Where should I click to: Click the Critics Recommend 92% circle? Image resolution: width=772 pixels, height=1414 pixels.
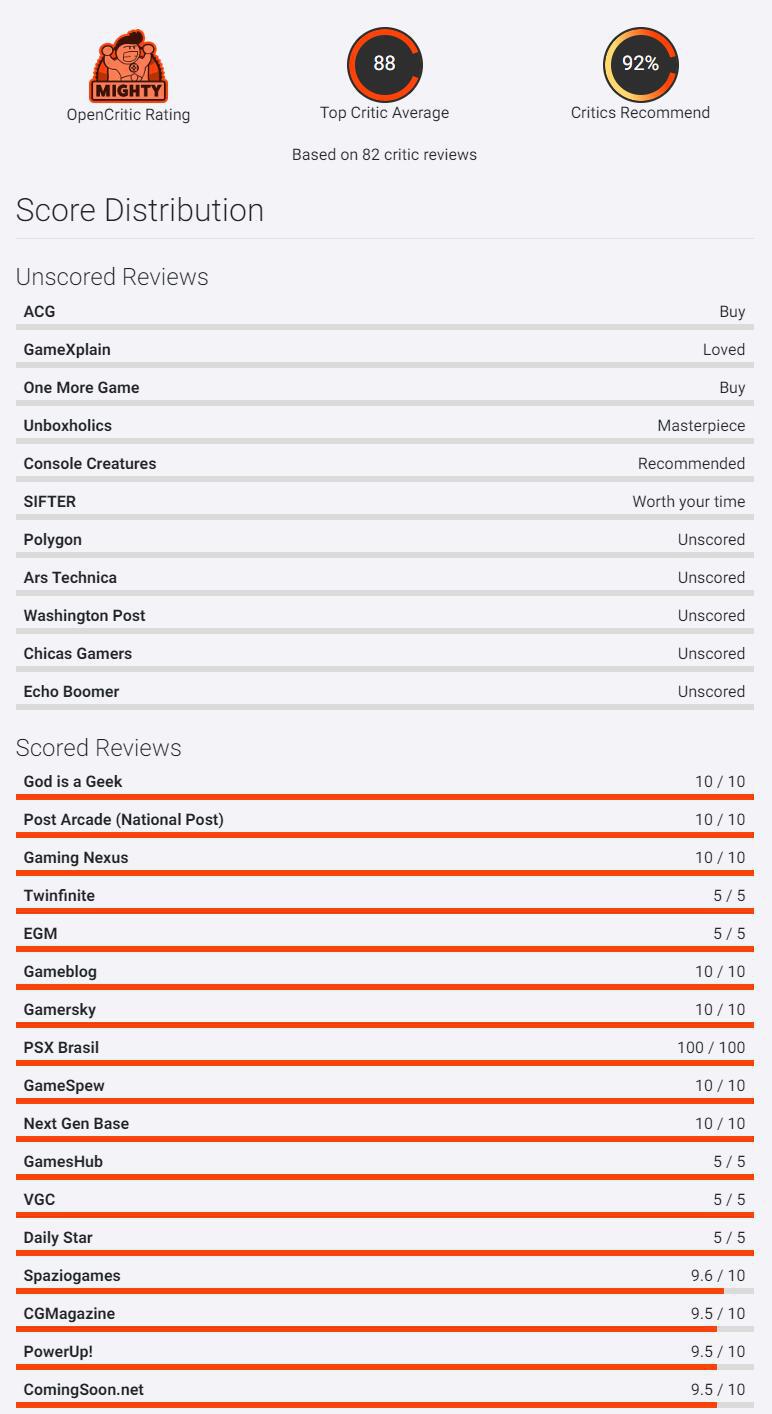coord(640,64)
